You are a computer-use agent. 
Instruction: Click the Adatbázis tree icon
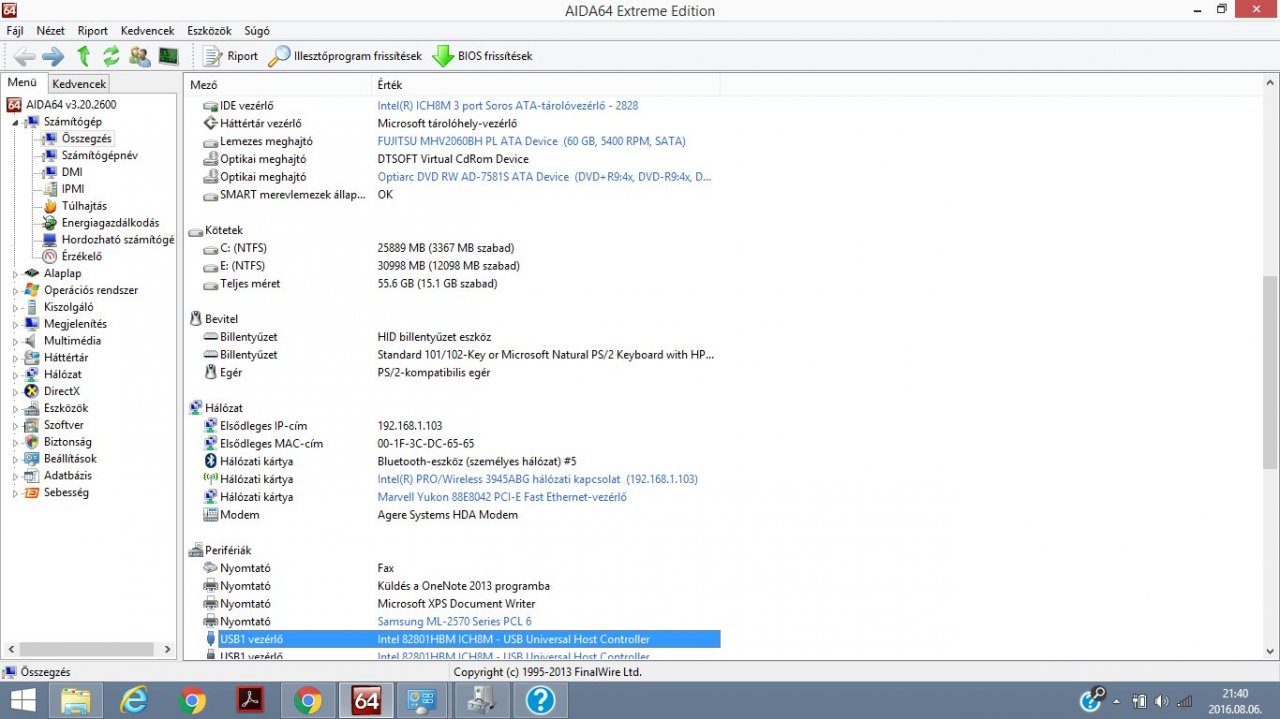32,476
